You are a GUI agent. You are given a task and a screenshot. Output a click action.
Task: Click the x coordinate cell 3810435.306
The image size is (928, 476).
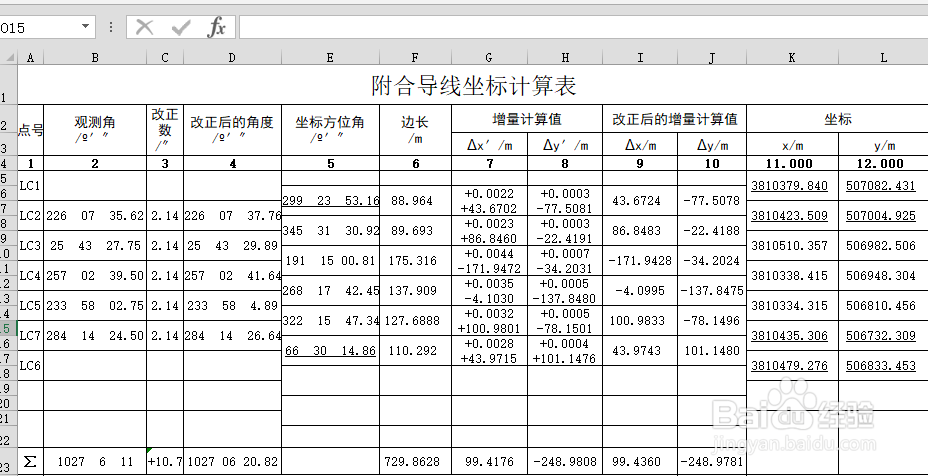click(792, 335)
